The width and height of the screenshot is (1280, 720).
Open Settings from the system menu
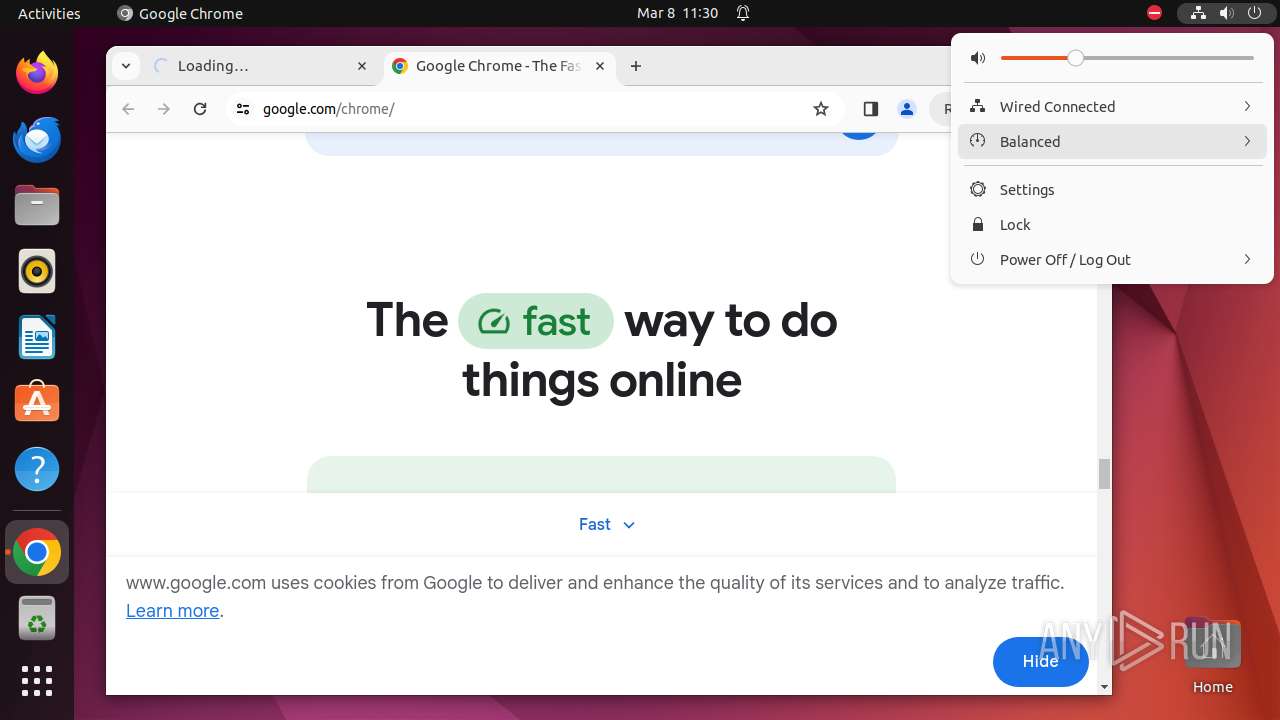pos(1112,189)
